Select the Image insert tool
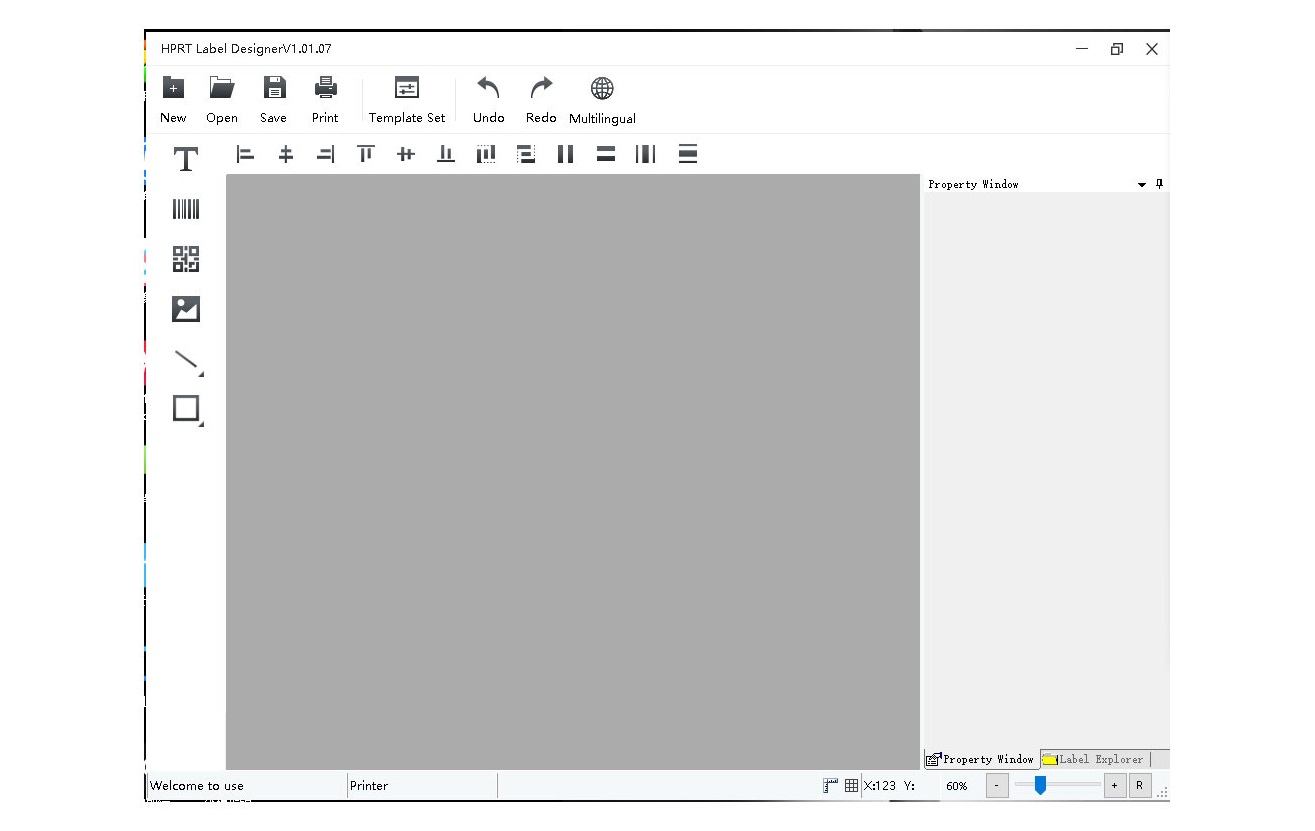Screen dimensions: 1315x831 (x=186, y=309)
